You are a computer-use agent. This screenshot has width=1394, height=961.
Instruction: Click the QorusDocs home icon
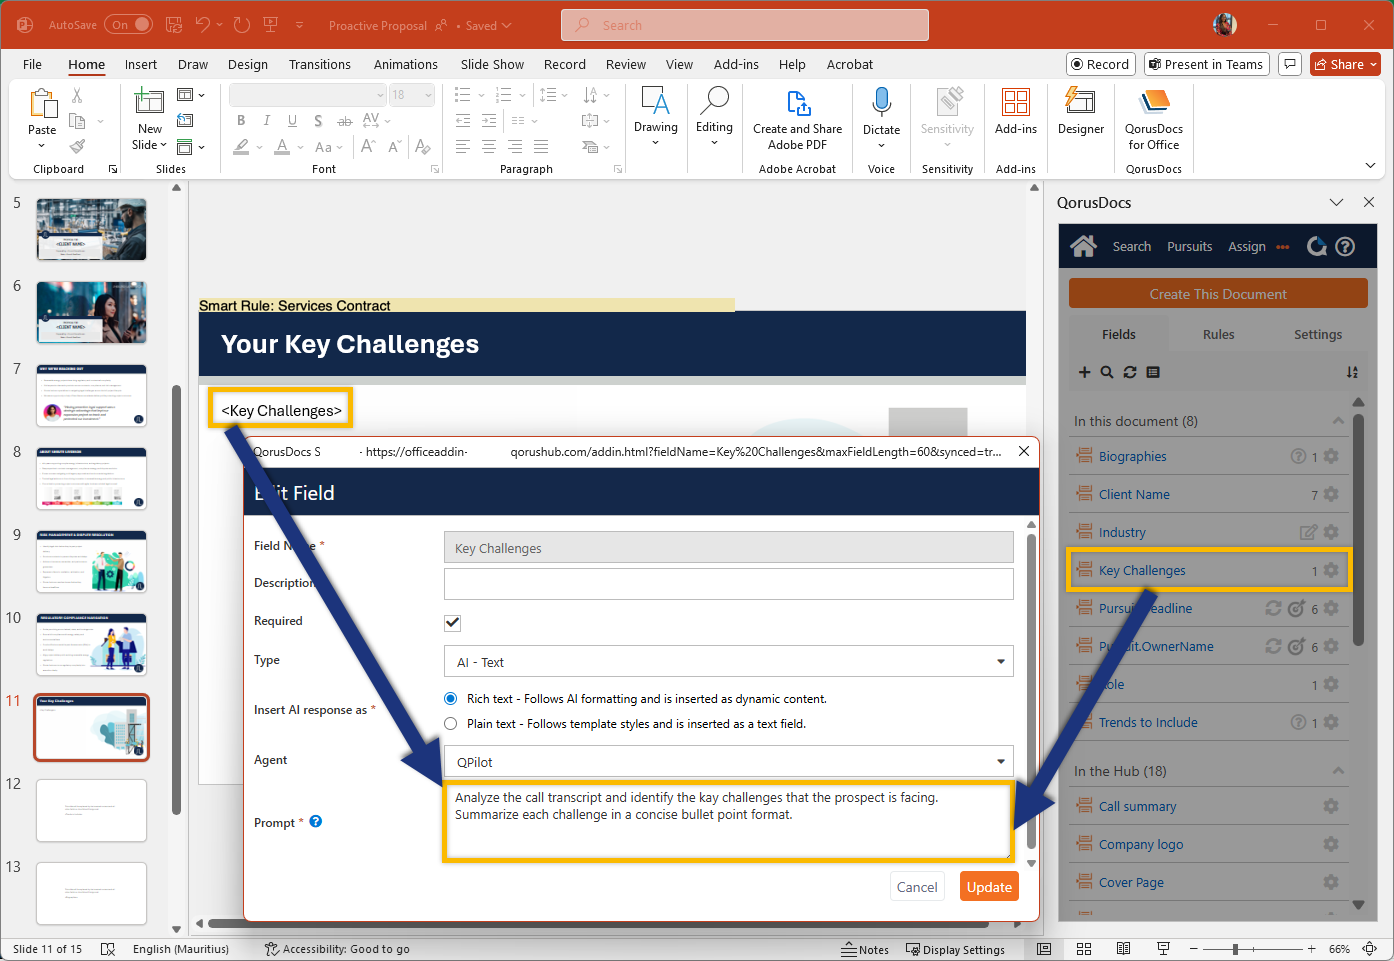click(x=1083, y=246)
